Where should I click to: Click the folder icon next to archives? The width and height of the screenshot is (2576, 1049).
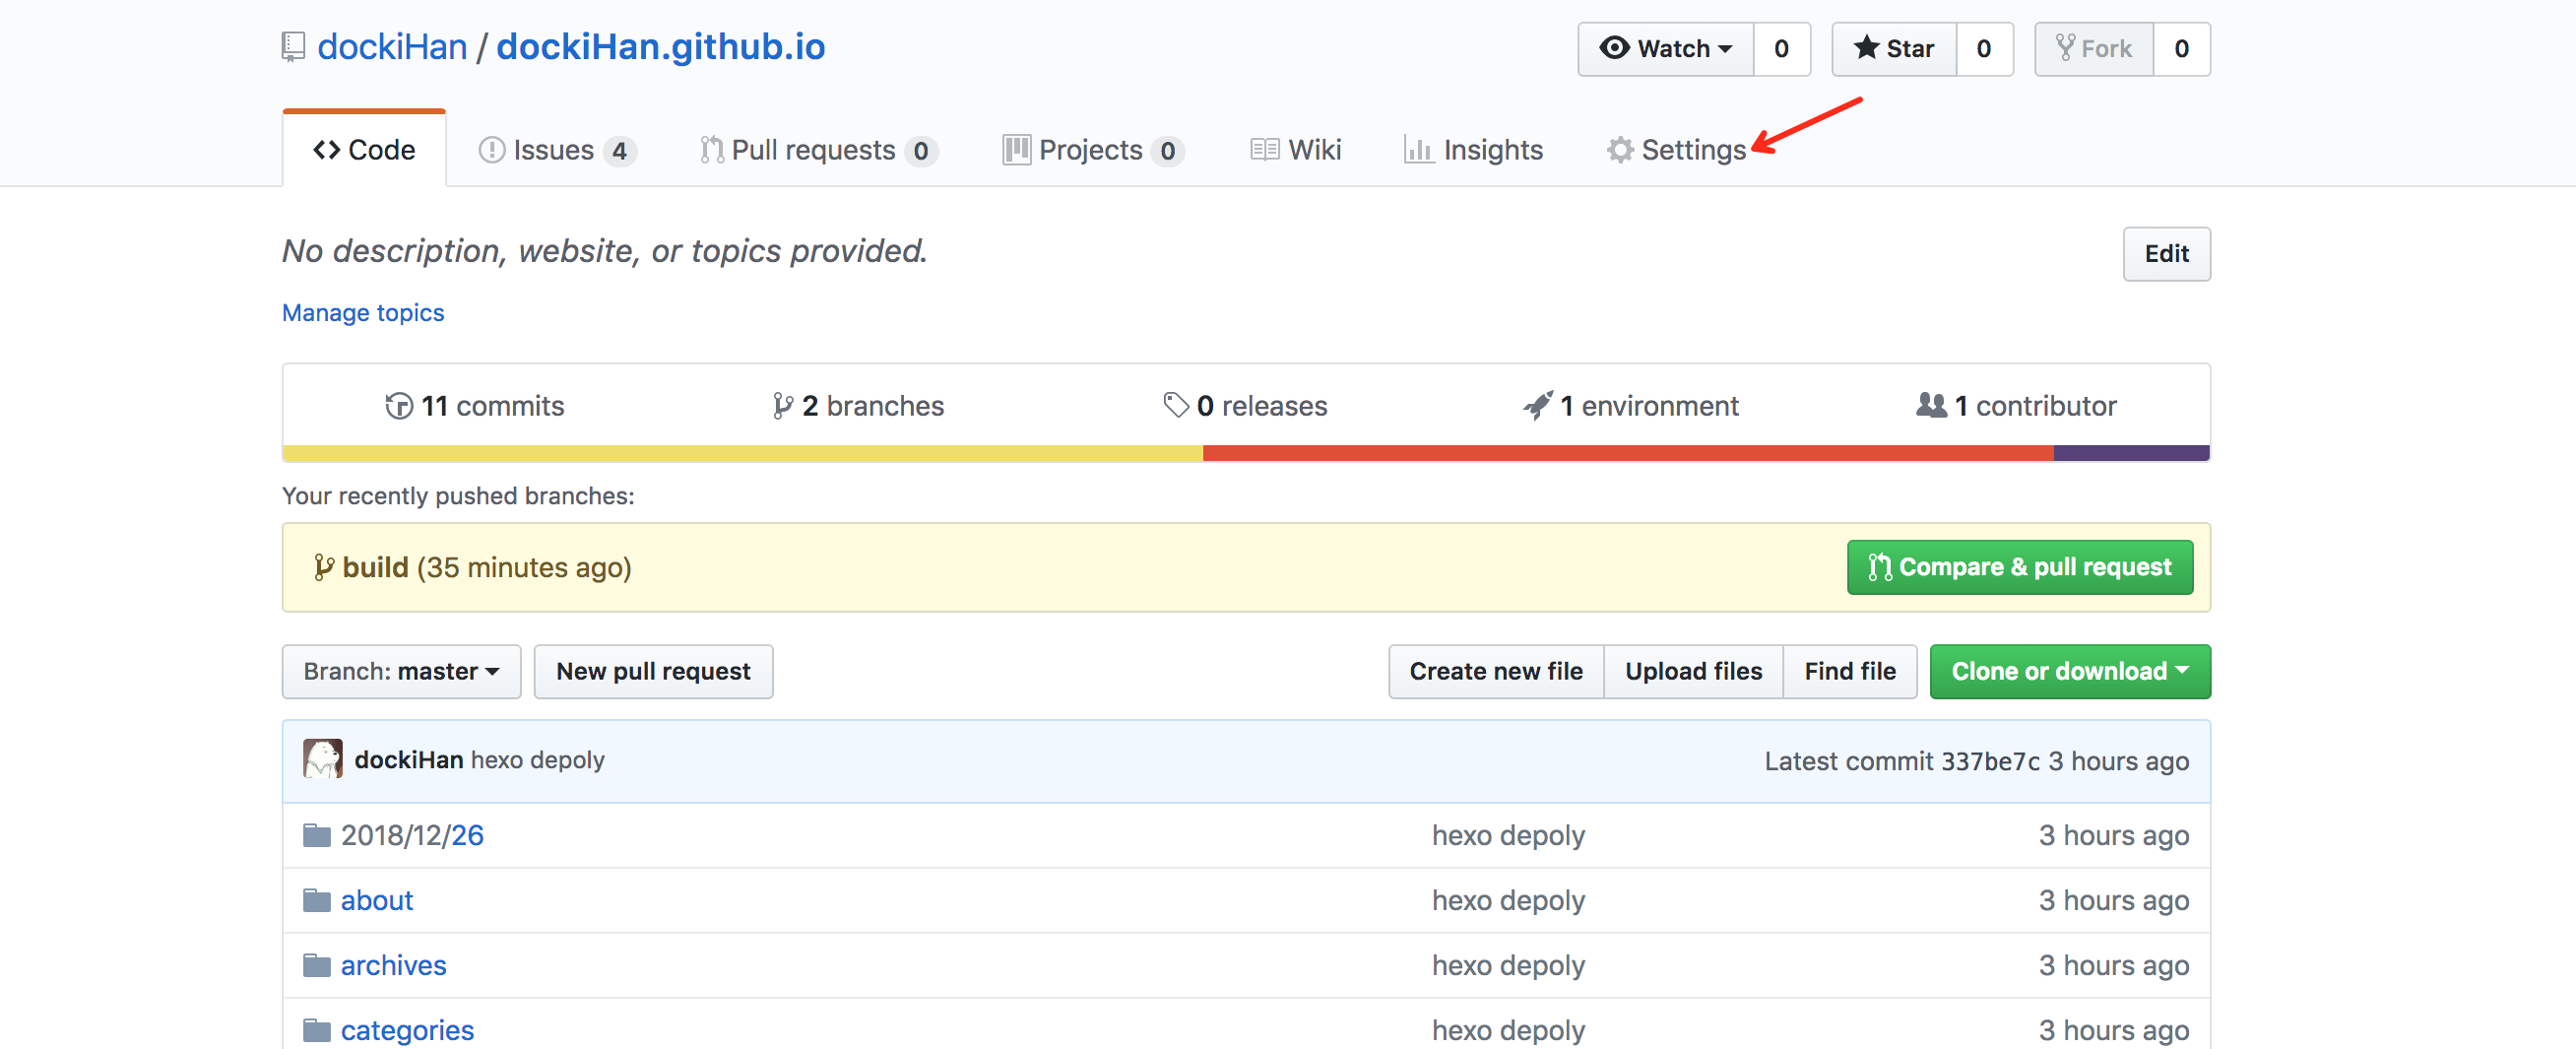click(317, 965)
